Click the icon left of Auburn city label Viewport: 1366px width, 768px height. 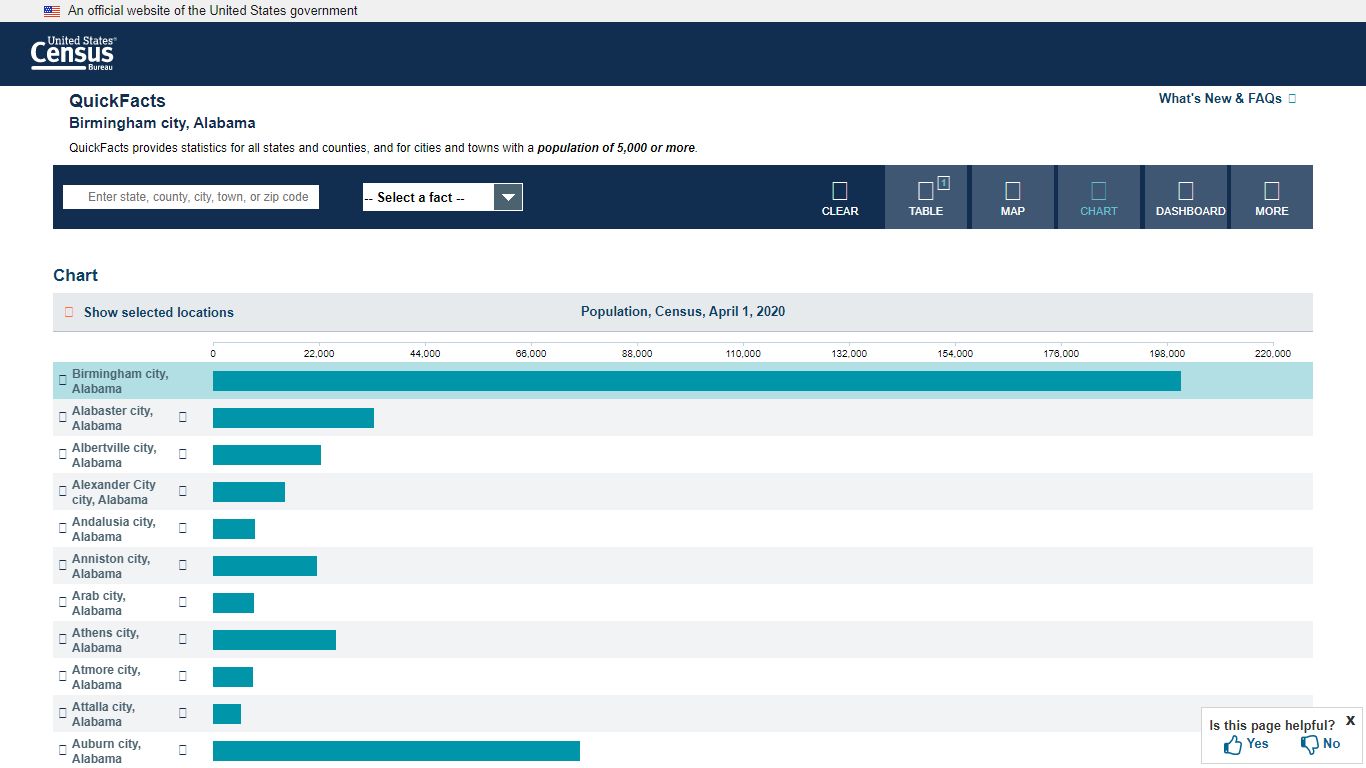63,750
